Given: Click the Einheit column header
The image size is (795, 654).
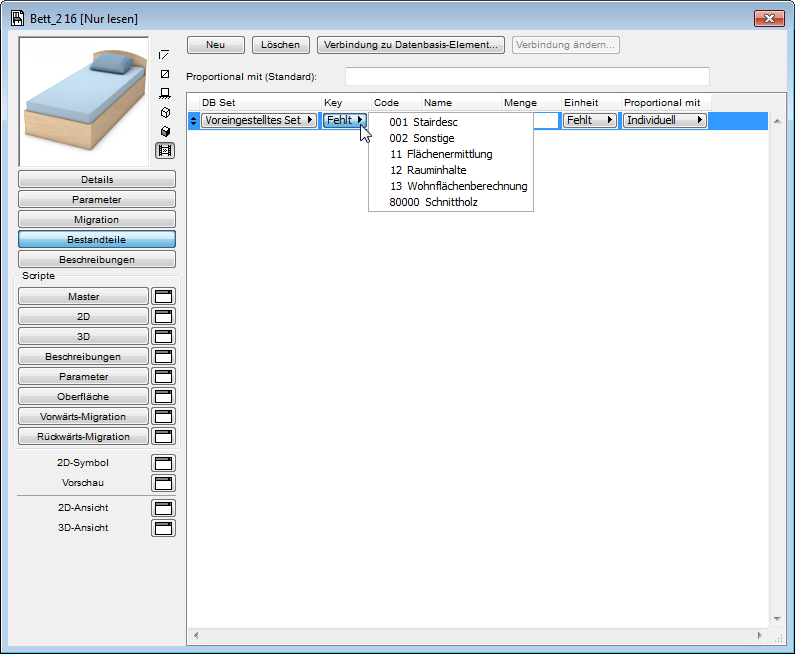Looking at the screenshot, I should (591, 102).
